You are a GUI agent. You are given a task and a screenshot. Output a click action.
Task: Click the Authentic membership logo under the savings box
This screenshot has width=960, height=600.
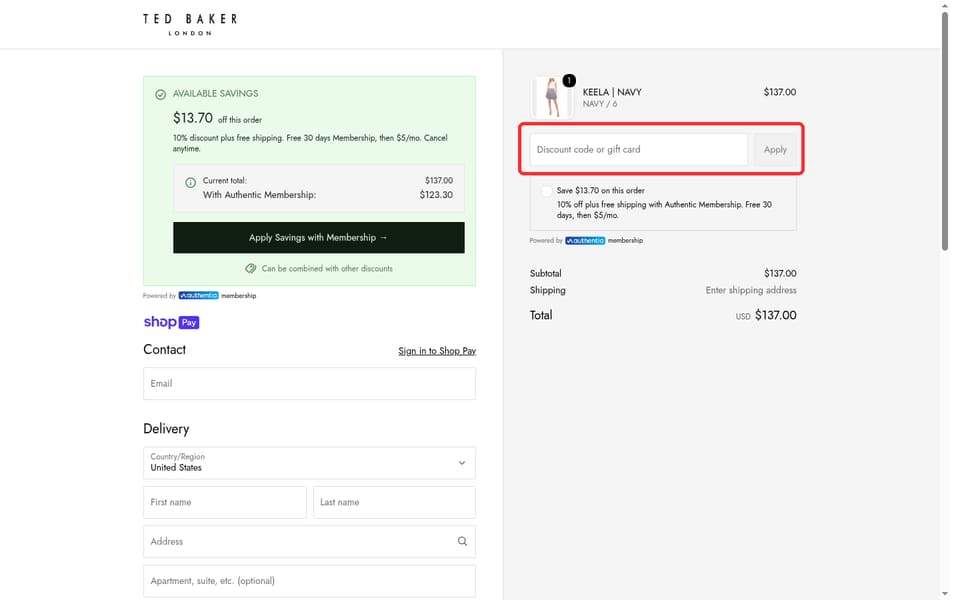198,295
